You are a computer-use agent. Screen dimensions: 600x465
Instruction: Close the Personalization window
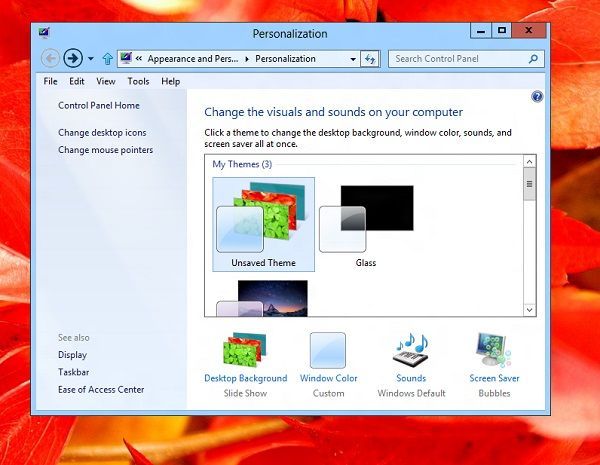click(529, 31)
